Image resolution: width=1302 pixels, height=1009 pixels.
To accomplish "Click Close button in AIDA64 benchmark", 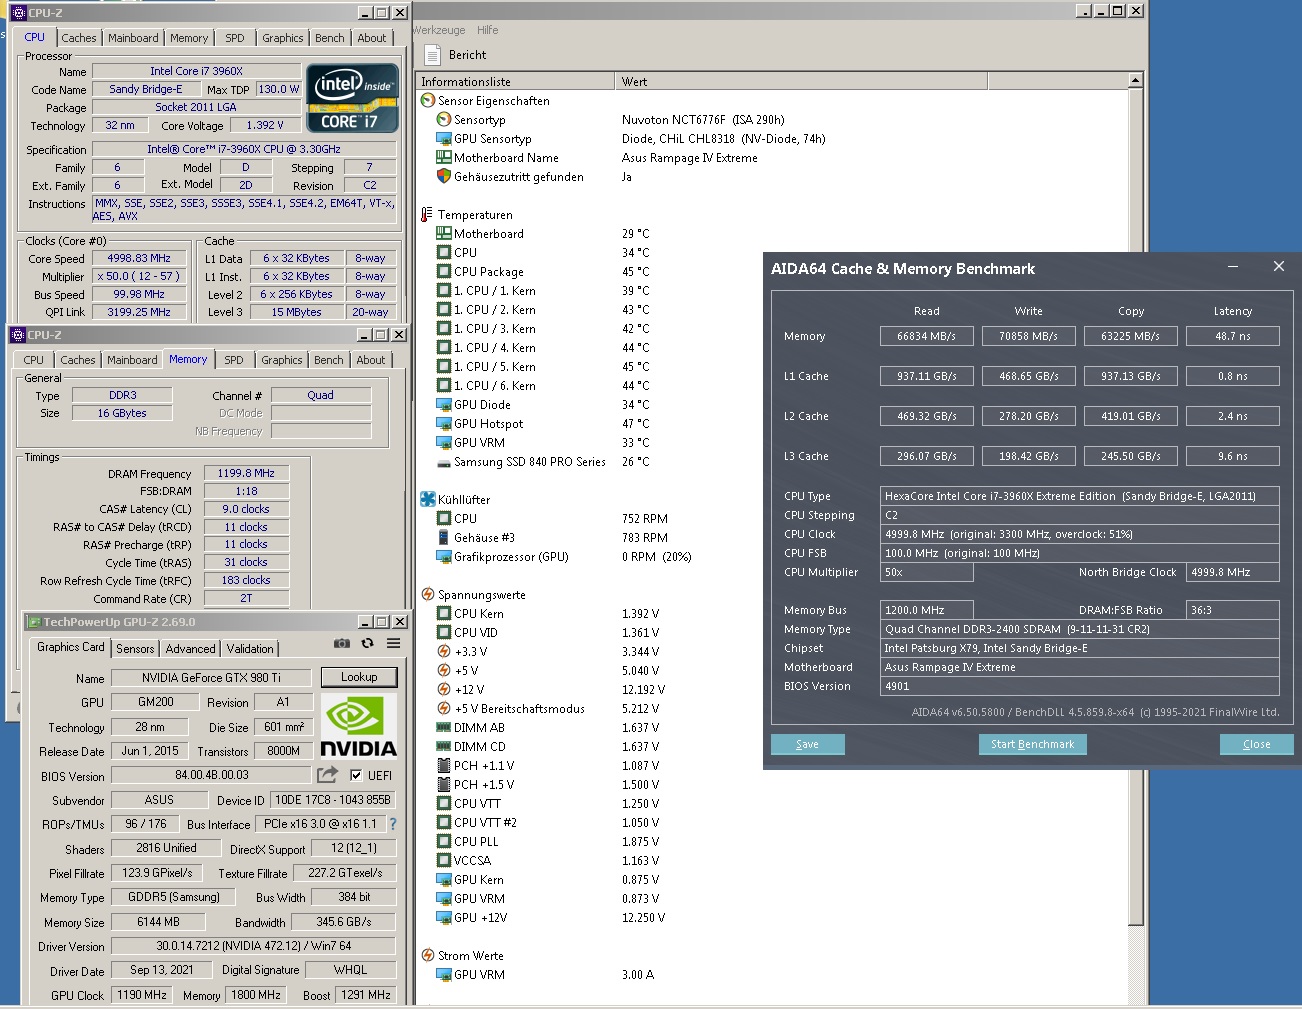I will [1257, 744].
